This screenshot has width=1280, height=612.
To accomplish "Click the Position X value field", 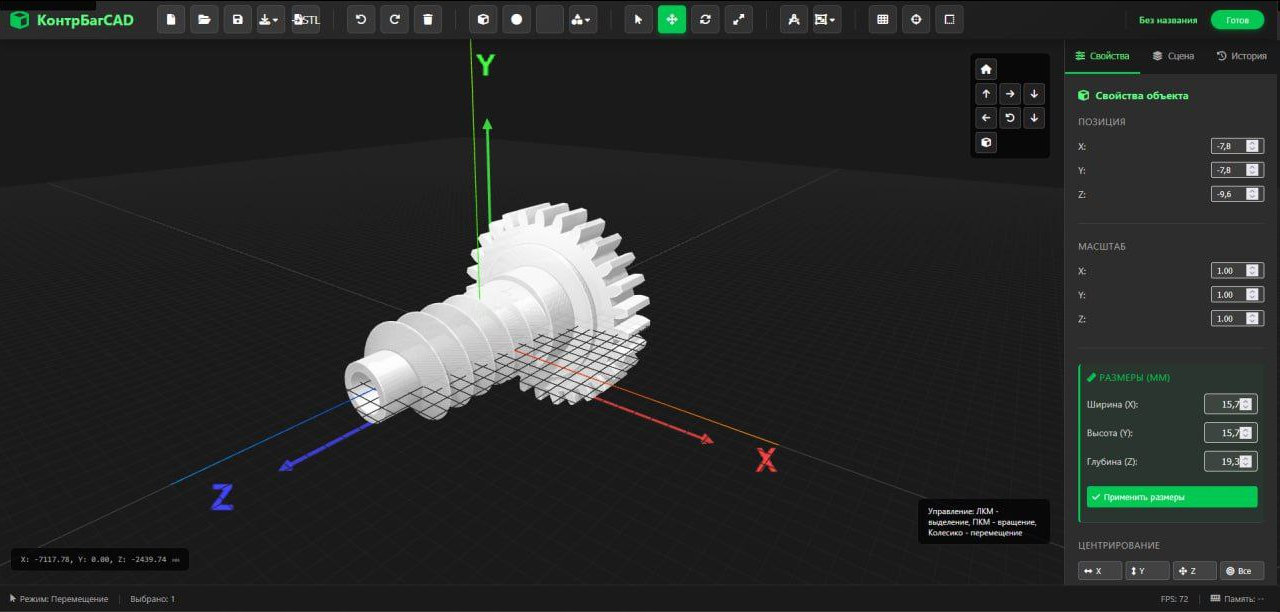I will [x=1237, y=146].
